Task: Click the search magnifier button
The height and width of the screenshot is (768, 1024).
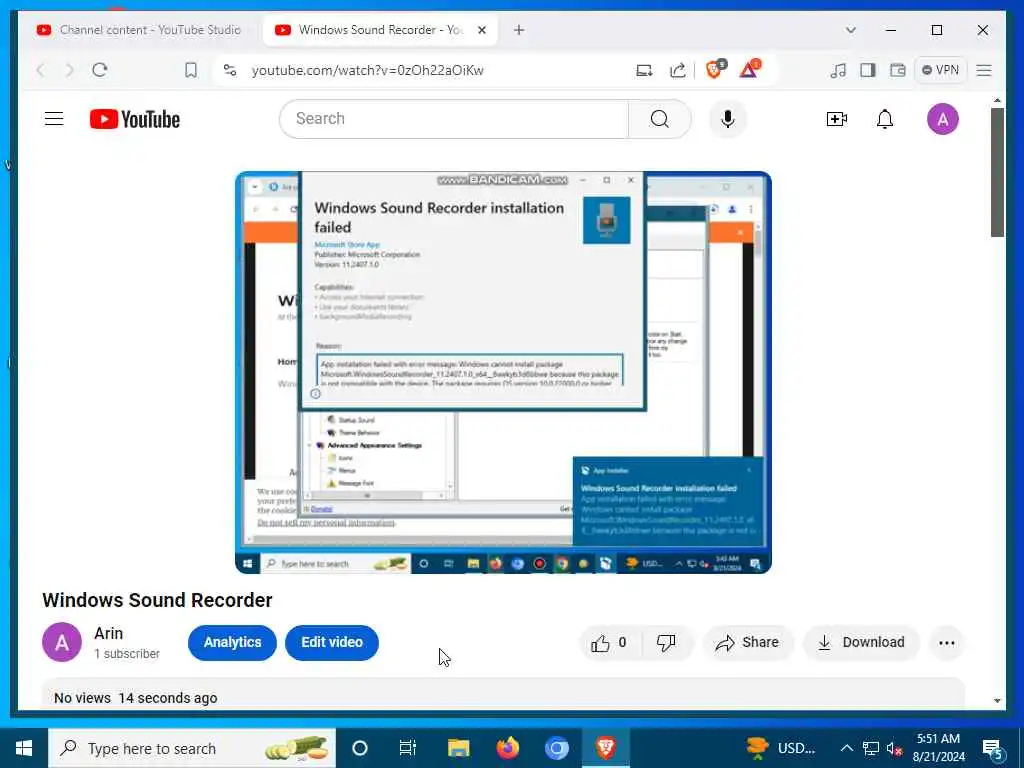Action: 660,119
